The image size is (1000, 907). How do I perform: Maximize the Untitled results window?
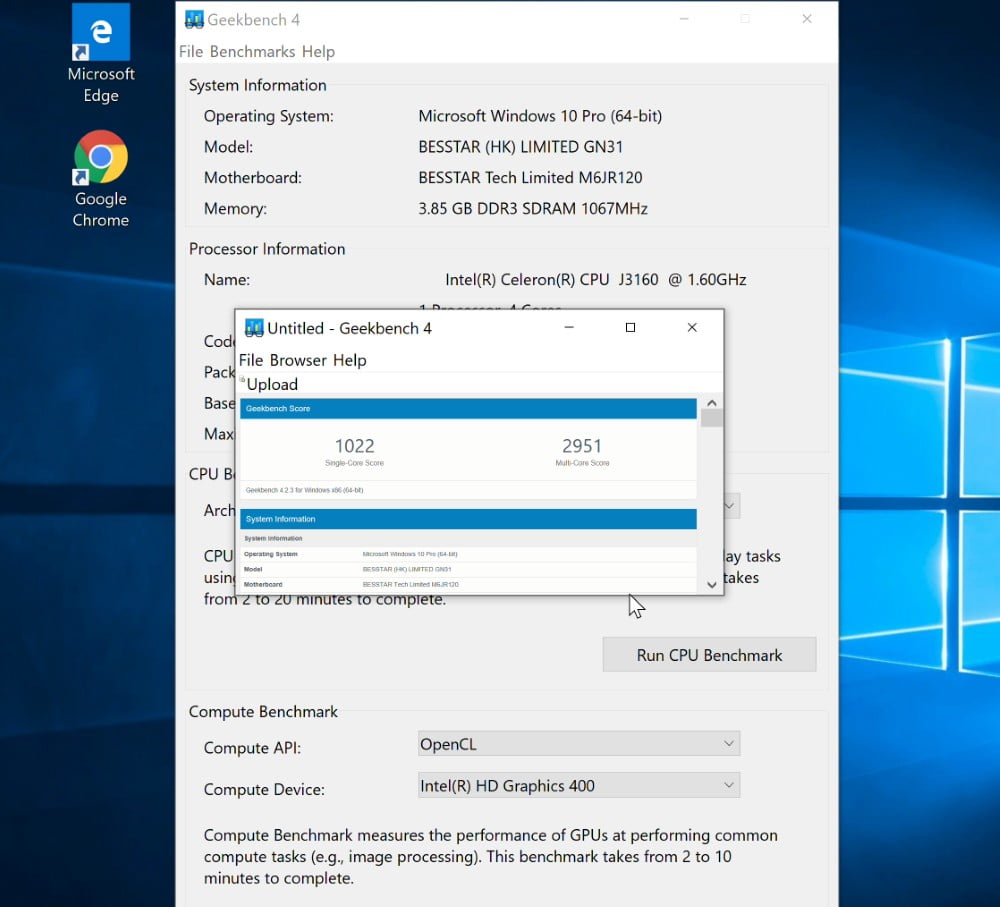coord(630,327)
